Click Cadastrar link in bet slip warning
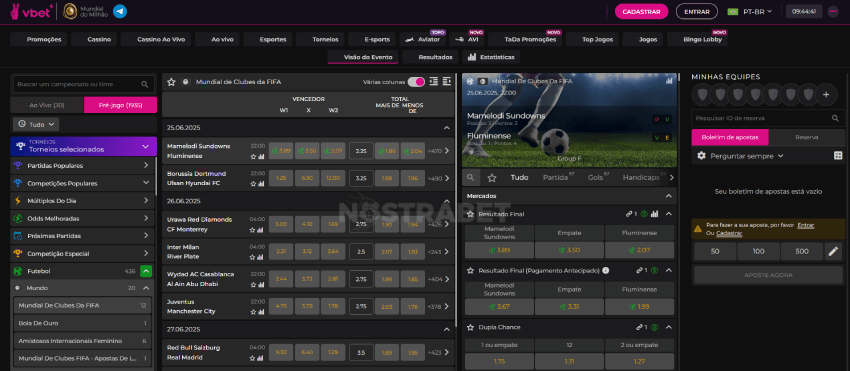The image size is (850, 371). click(x=729, y=233)
